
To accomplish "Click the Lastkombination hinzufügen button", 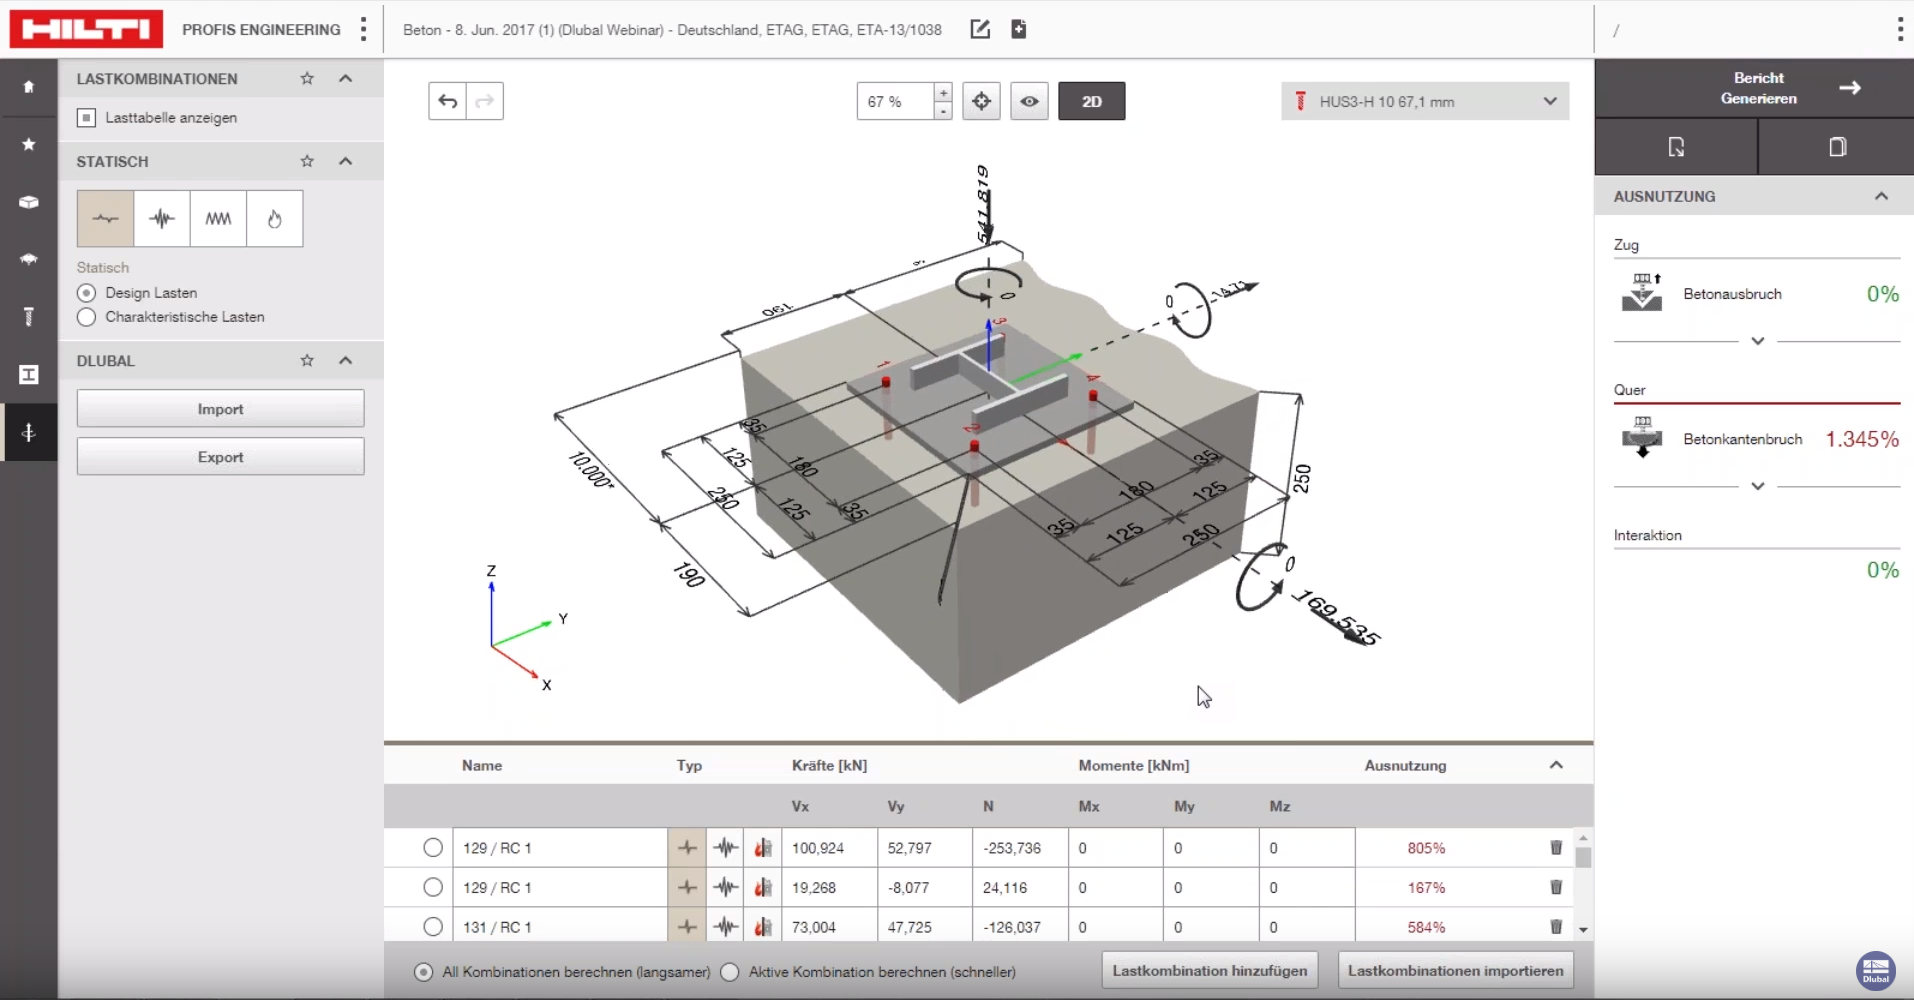I will coord(1209,969).
